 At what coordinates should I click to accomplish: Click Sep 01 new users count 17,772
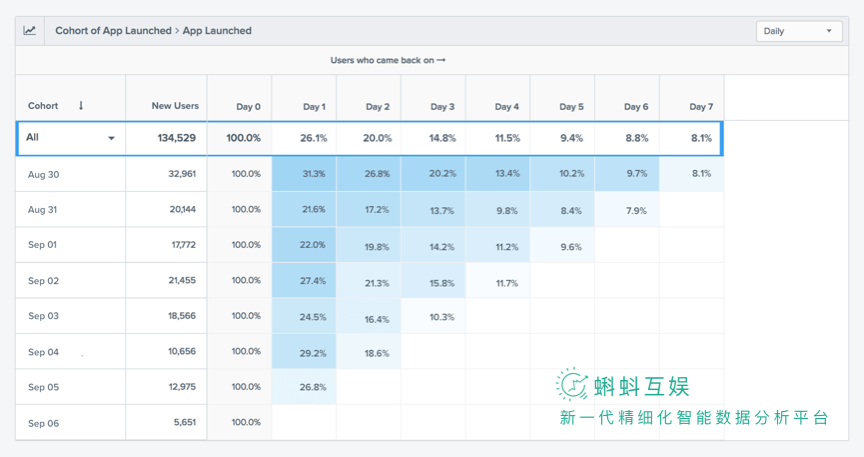coord(183,245)
